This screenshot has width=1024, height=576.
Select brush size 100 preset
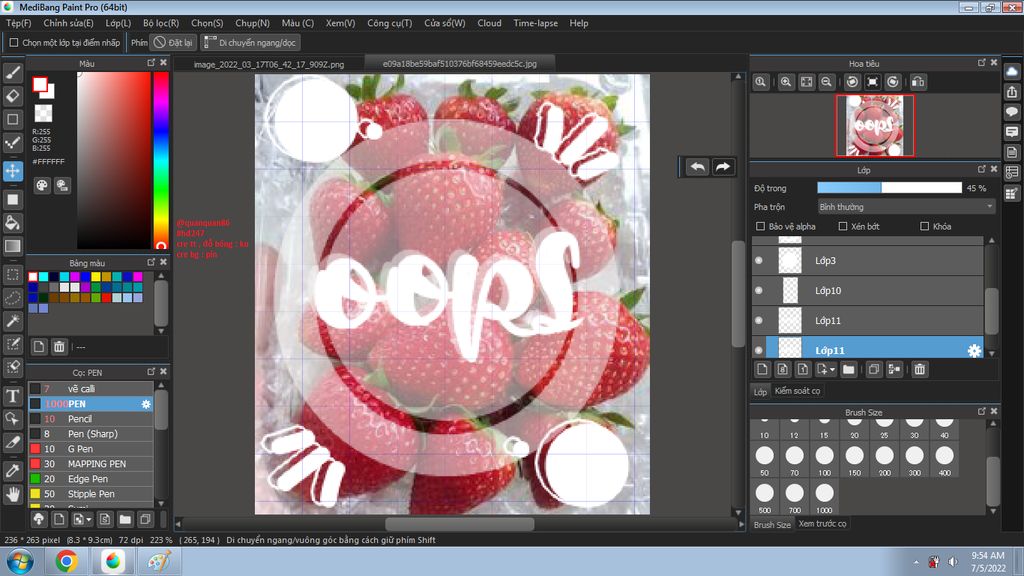point(824,460)
